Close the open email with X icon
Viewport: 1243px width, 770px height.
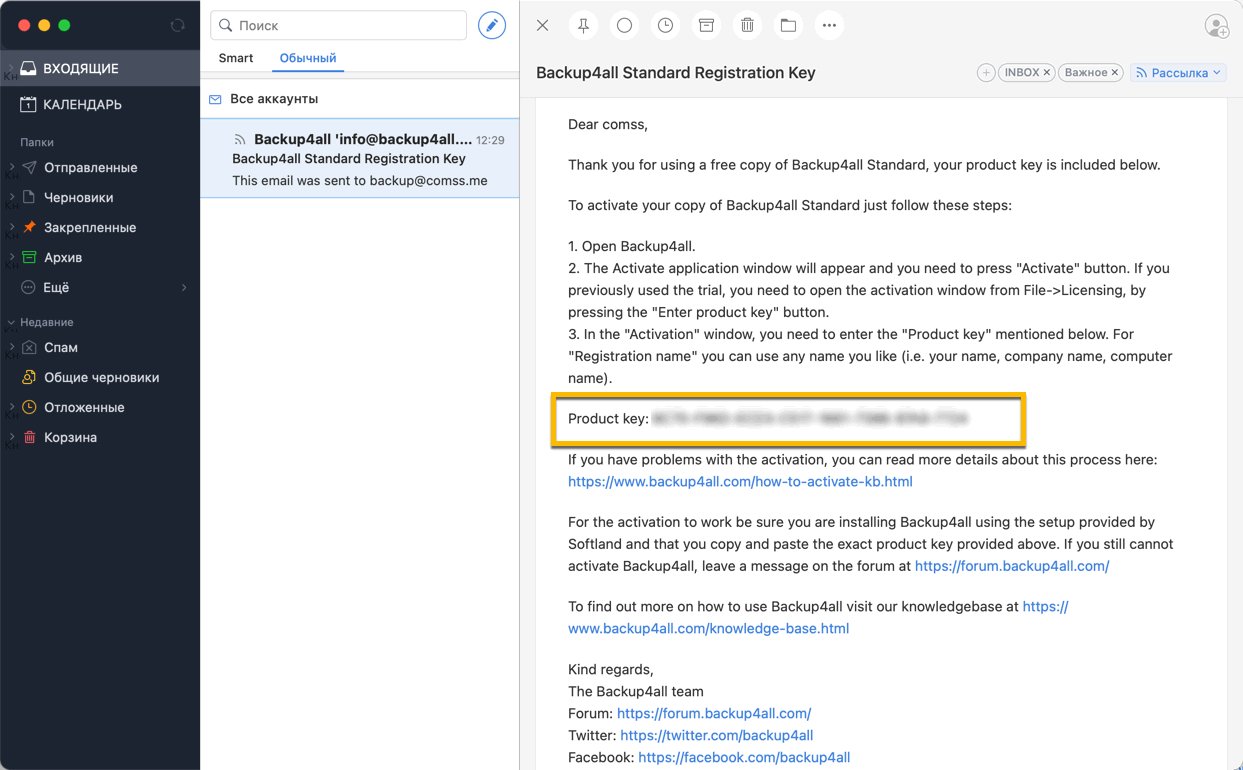point(542,25)
